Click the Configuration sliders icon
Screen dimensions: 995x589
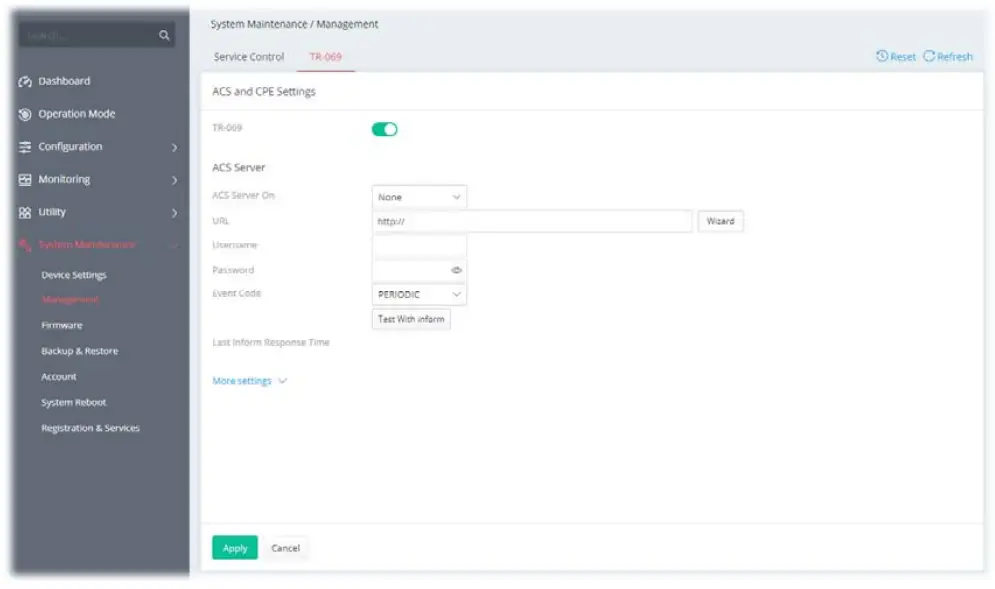coord(26,147)
